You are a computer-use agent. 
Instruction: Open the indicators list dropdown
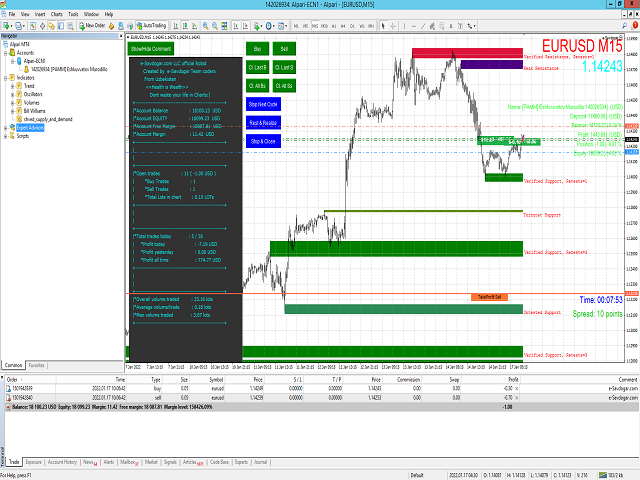(x=258, y=26)
